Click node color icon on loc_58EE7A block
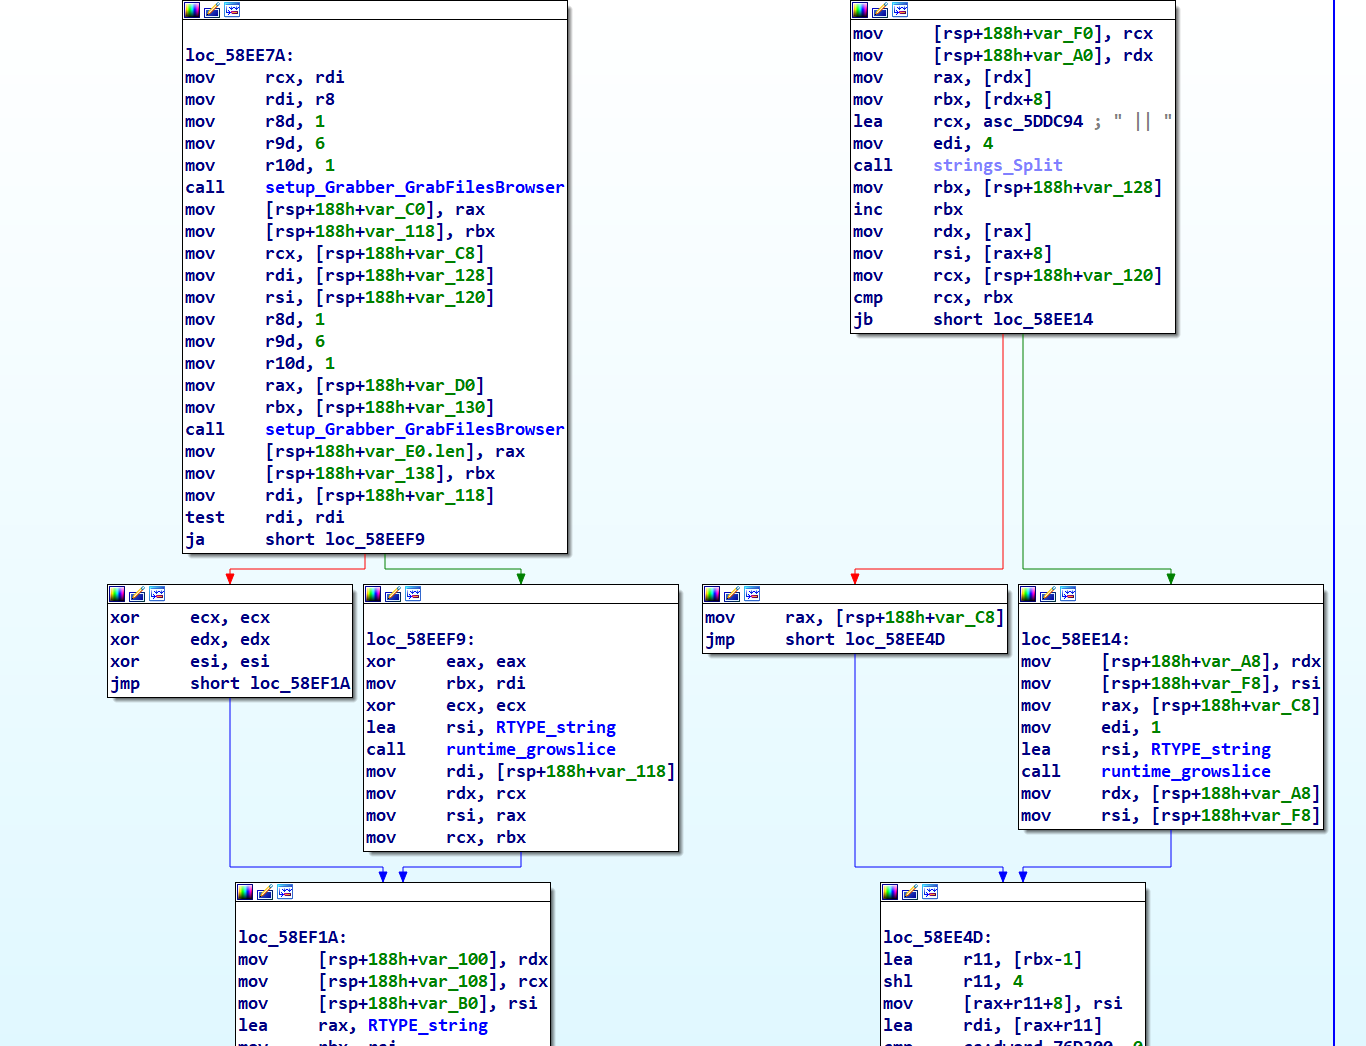1366x1046 pixels. [x=192, y=10]
